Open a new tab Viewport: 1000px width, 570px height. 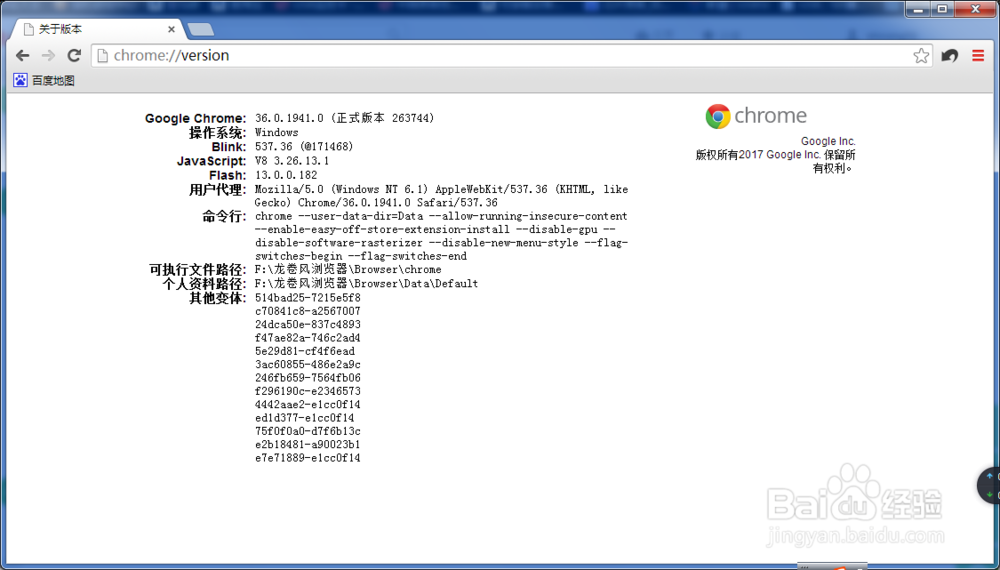click(x=200, y=30)
